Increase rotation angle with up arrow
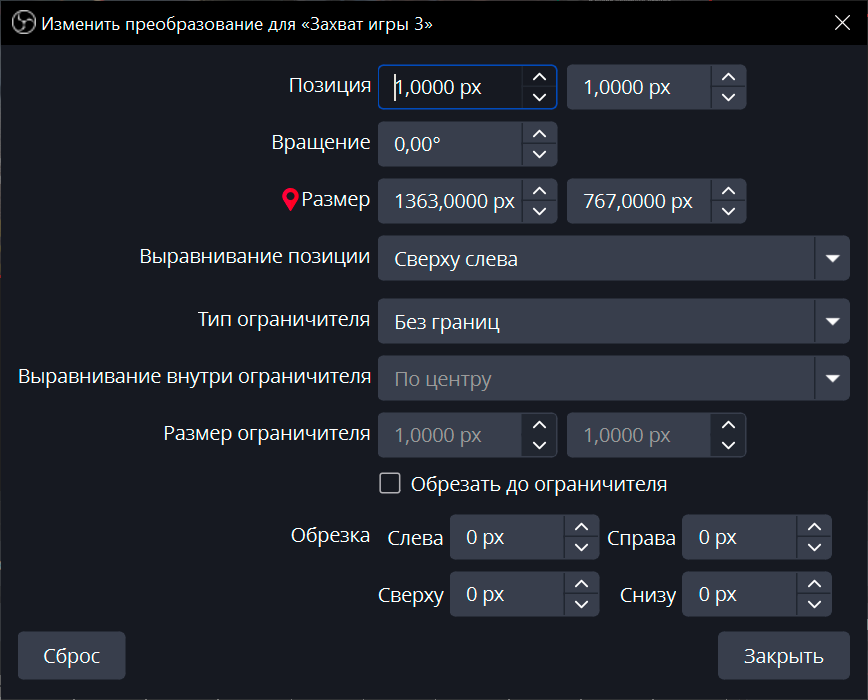The image size is (868, 700). (540, 134)
